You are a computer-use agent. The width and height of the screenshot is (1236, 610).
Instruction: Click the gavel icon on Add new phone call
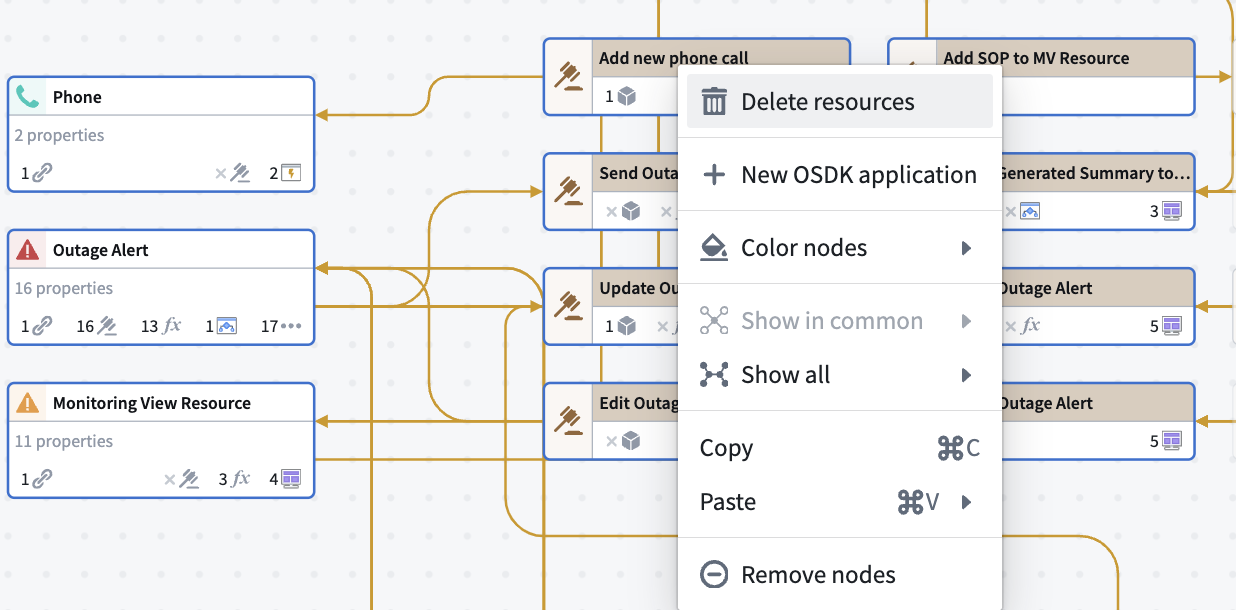click(569, 77)
